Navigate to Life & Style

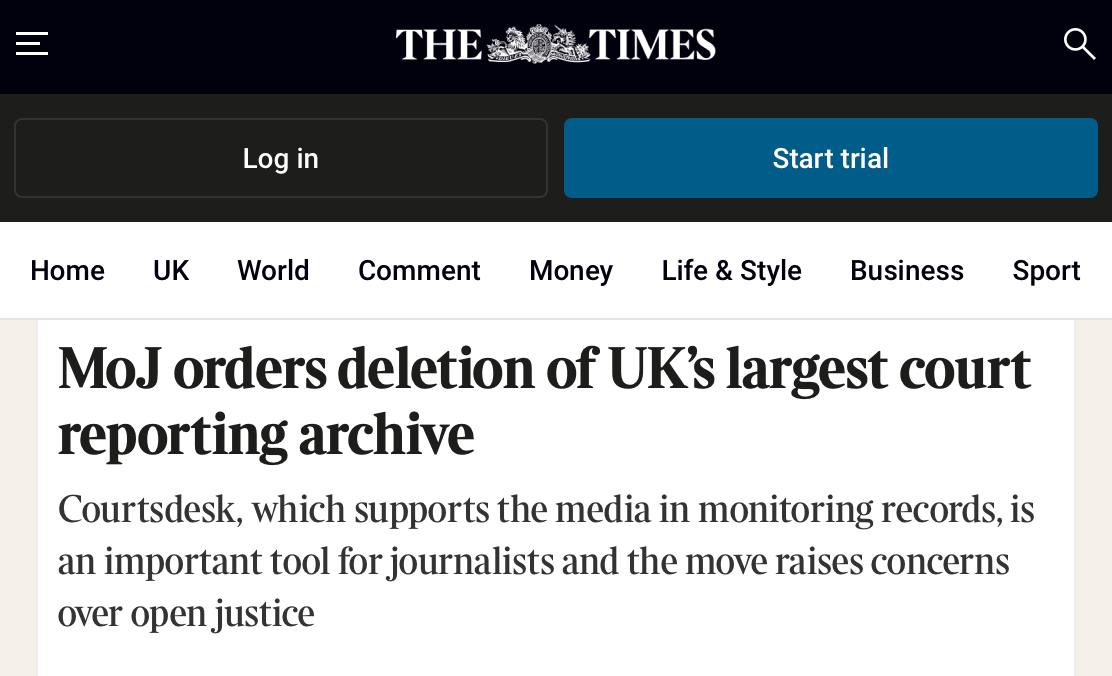[731, 271]
